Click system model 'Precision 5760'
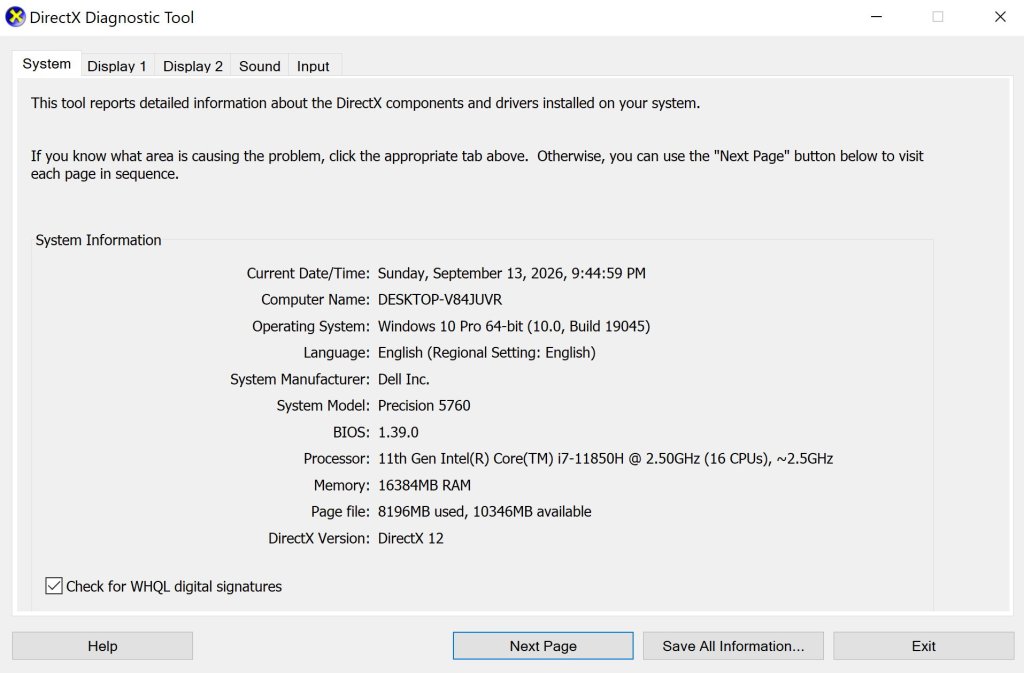1024x673 pixels. coord(424,405)
